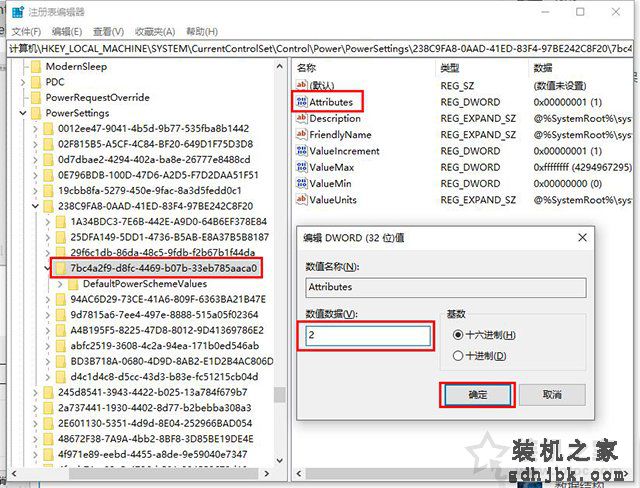Click the ValueUnits string value icon
Image resolution: width=640 pixels, height=488 pixels.
click(302, 200)
